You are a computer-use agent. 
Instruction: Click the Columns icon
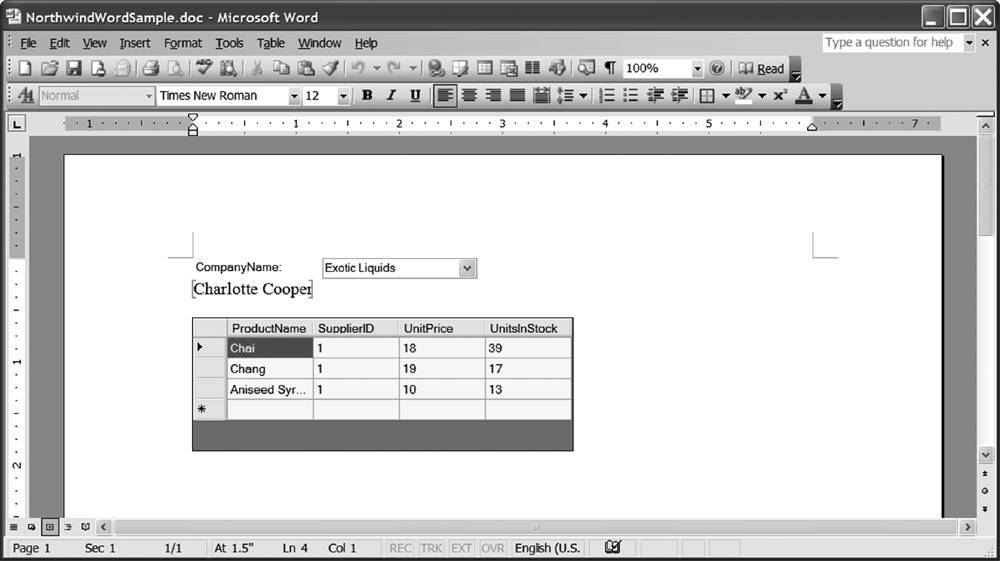point(533,68)
